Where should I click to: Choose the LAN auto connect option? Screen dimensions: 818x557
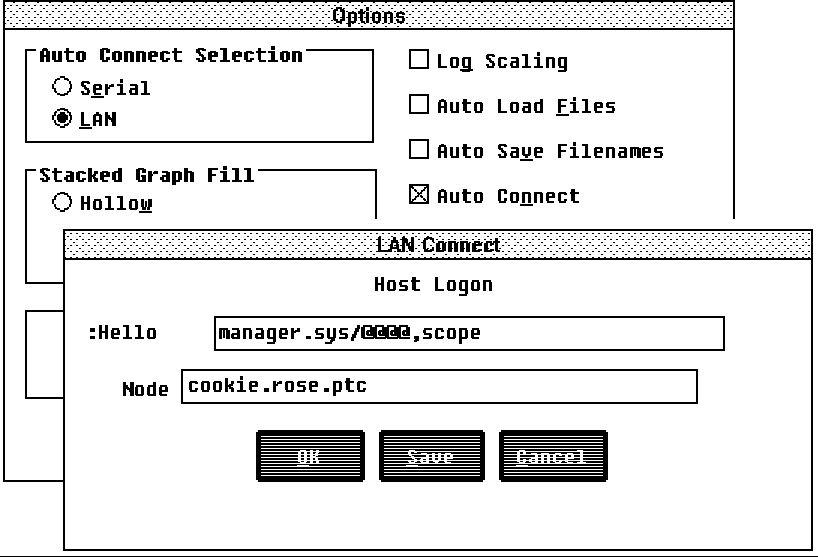pos(62,119)
